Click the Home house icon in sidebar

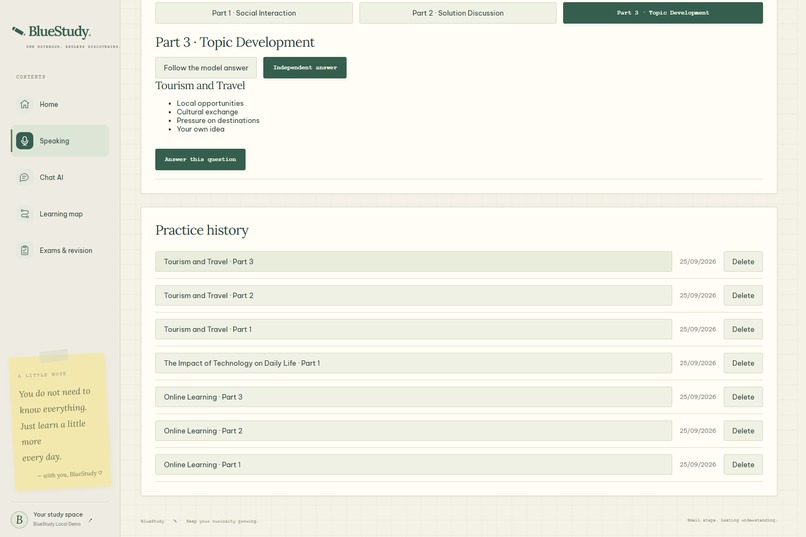tap(24, 104)
